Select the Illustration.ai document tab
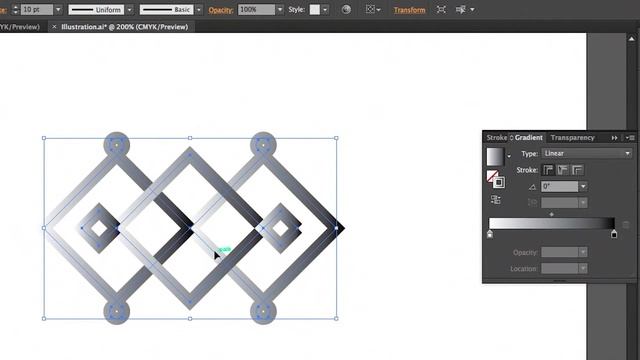This screenshot has width=640, height=360. click(x=124, y=27)
